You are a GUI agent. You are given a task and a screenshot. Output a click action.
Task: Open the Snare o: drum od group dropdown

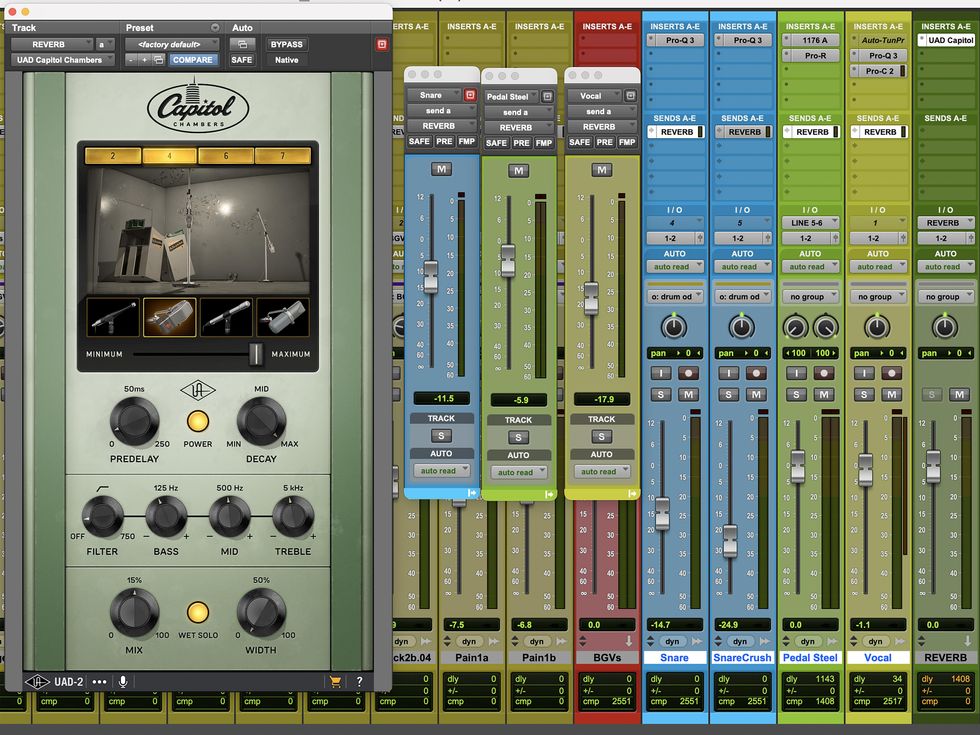tap(674, 297)
